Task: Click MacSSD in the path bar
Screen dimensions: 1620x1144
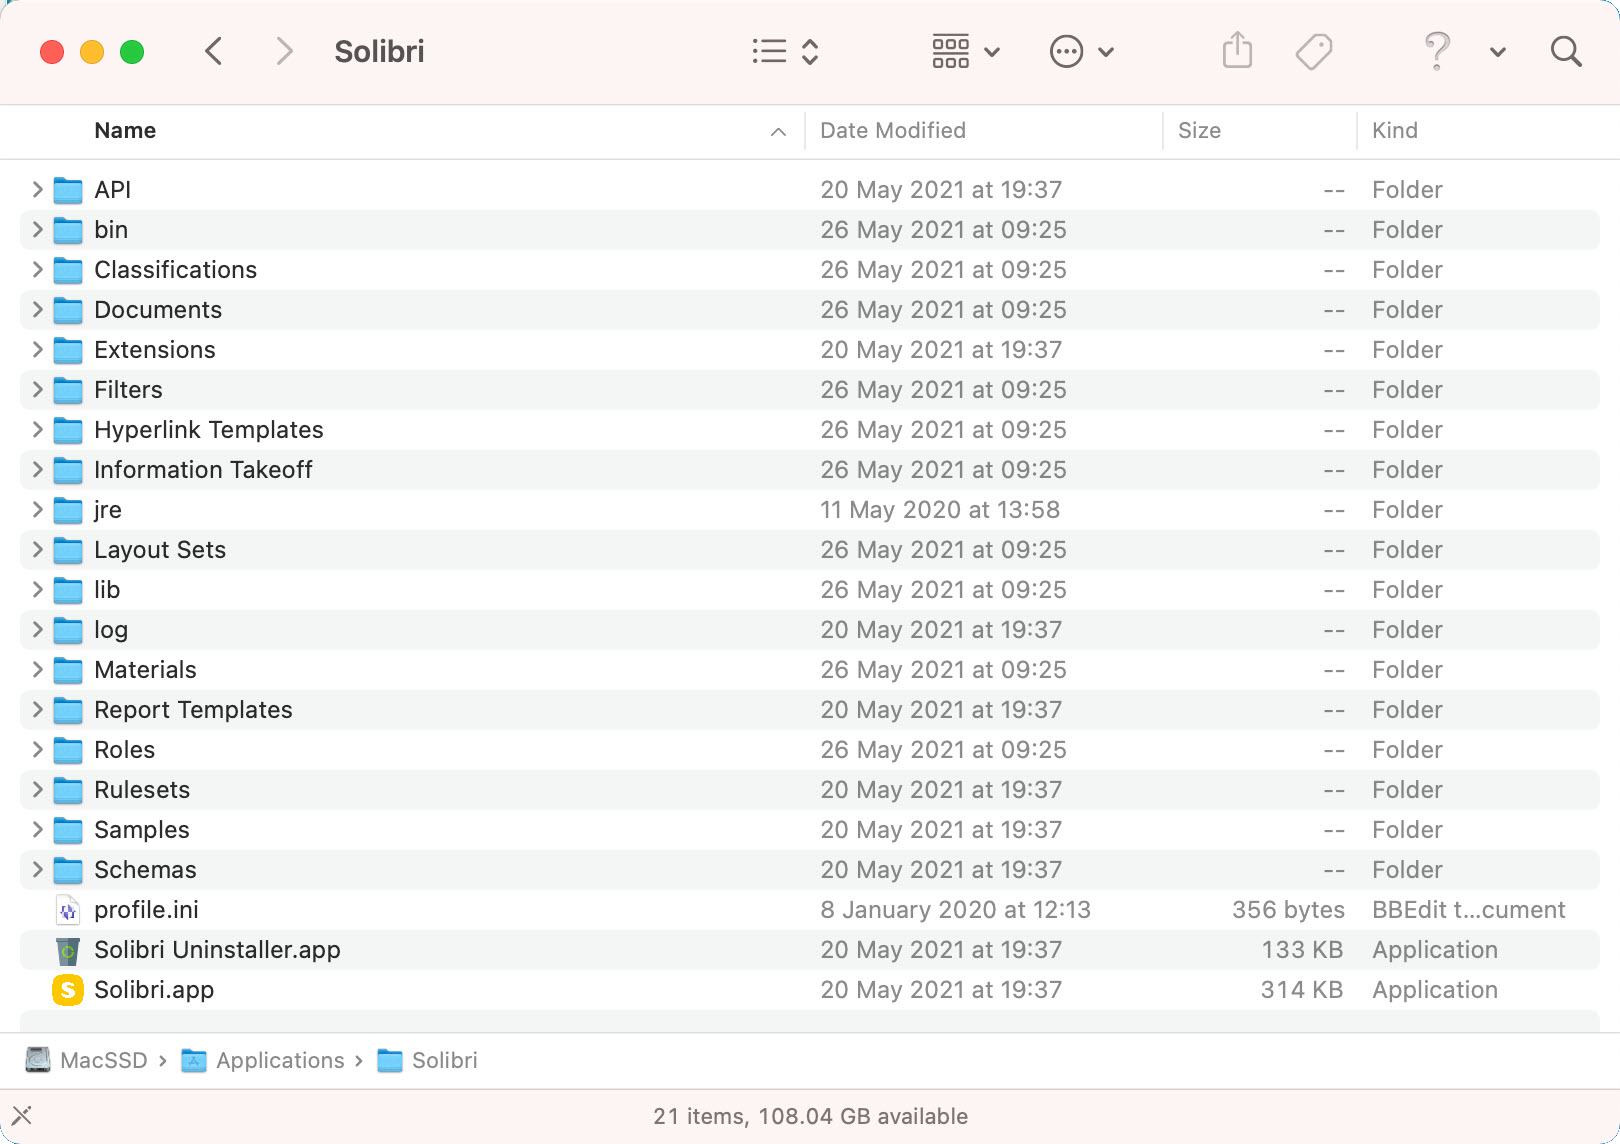Action: [x=104, y=1060]
